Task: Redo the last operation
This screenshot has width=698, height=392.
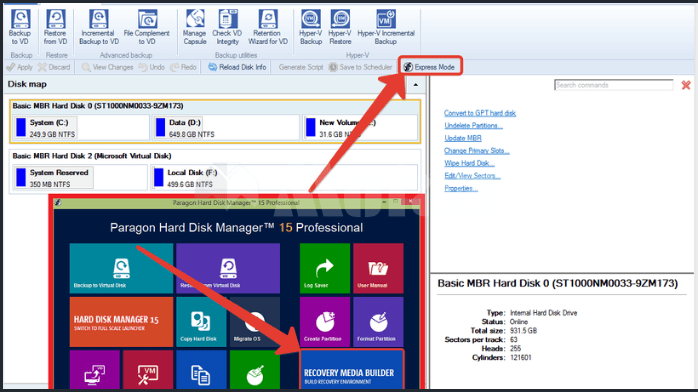Action: (183, 67)
